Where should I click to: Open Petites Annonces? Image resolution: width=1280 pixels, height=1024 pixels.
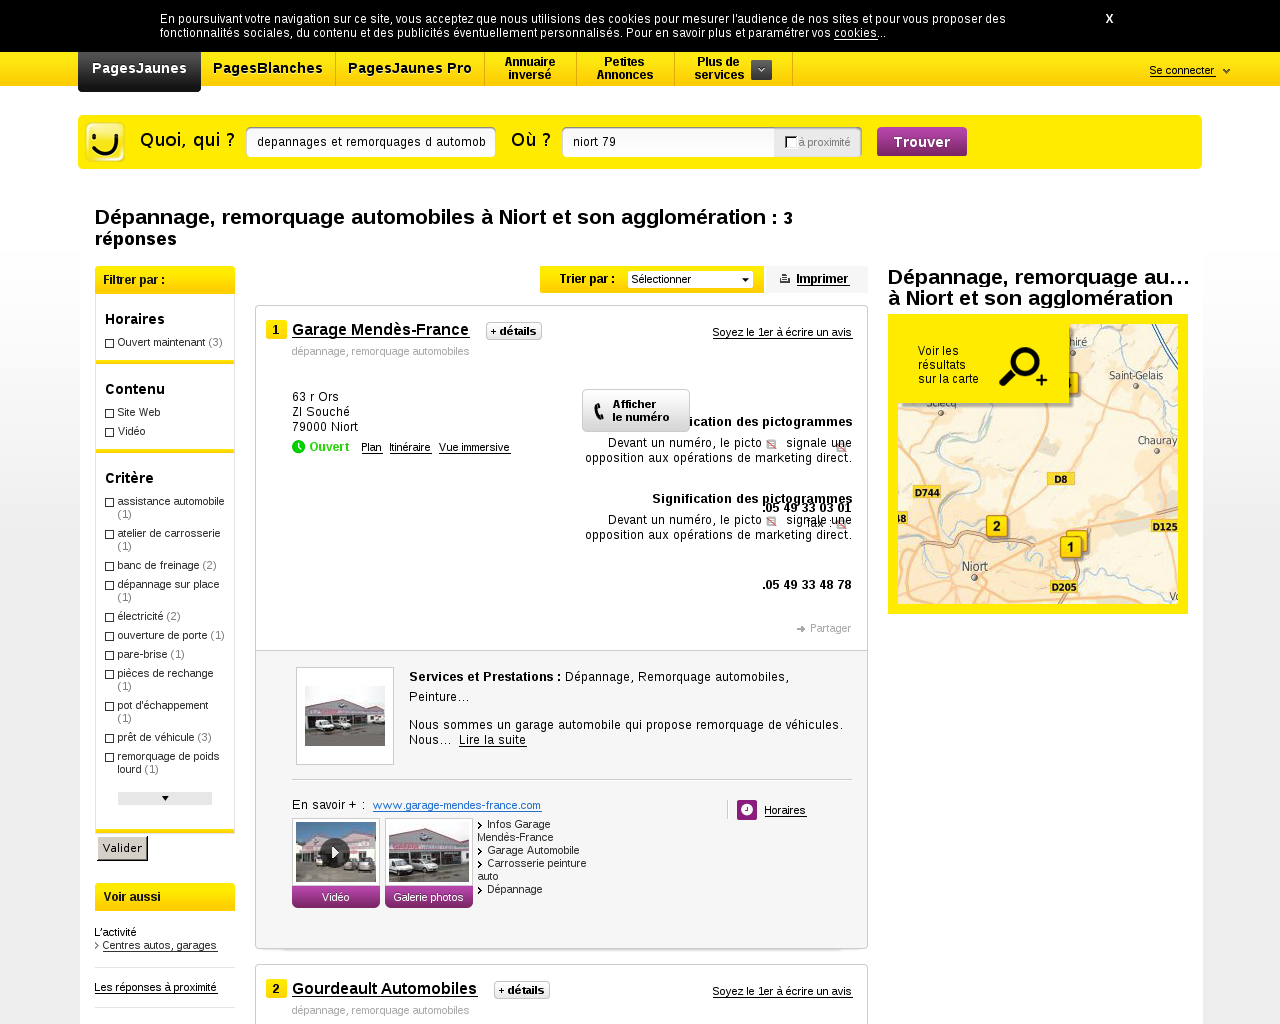(x=625, y=68)
